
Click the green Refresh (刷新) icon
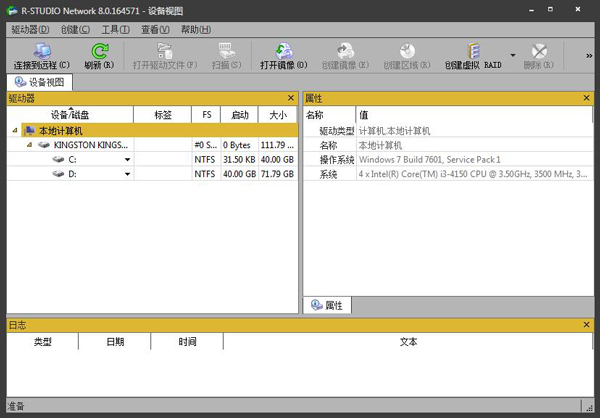click(x=99, y=51)
